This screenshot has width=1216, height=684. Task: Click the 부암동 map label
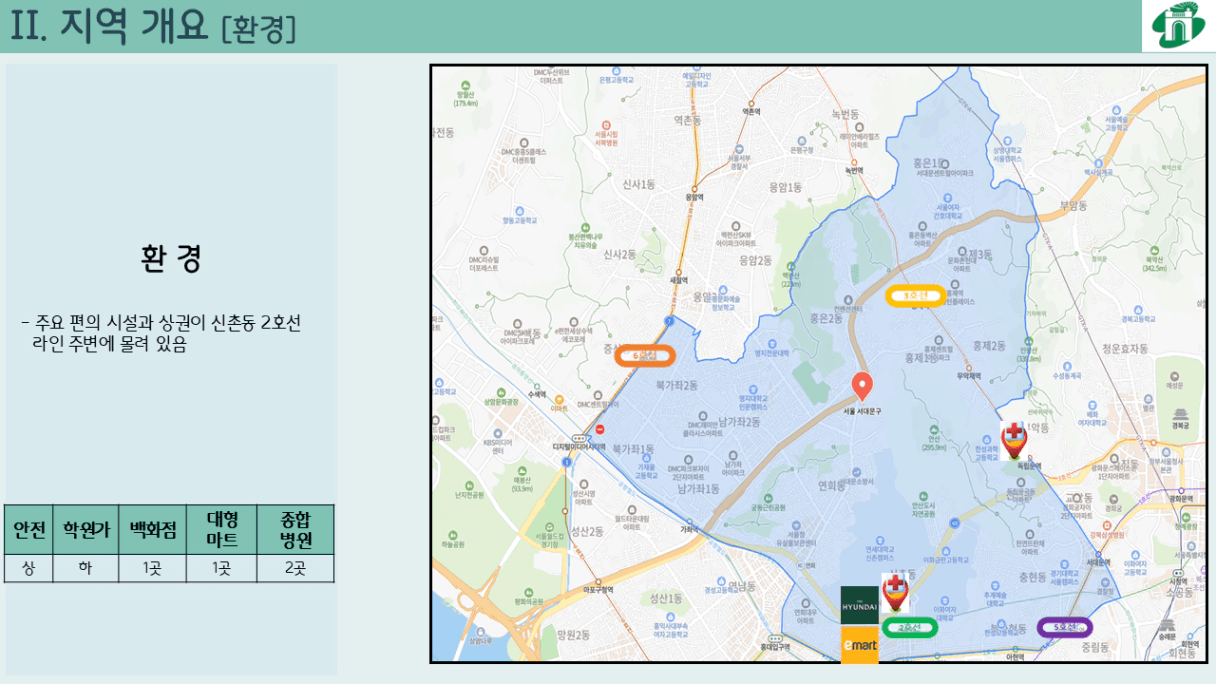coord(1072,206)
